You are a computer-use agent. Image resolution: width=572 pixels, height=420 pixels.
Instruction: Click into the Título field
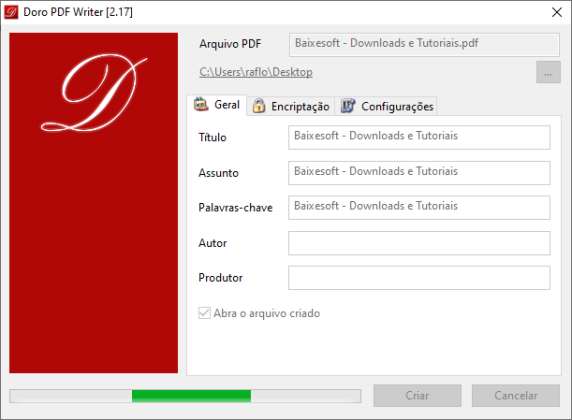click(419, 138)
